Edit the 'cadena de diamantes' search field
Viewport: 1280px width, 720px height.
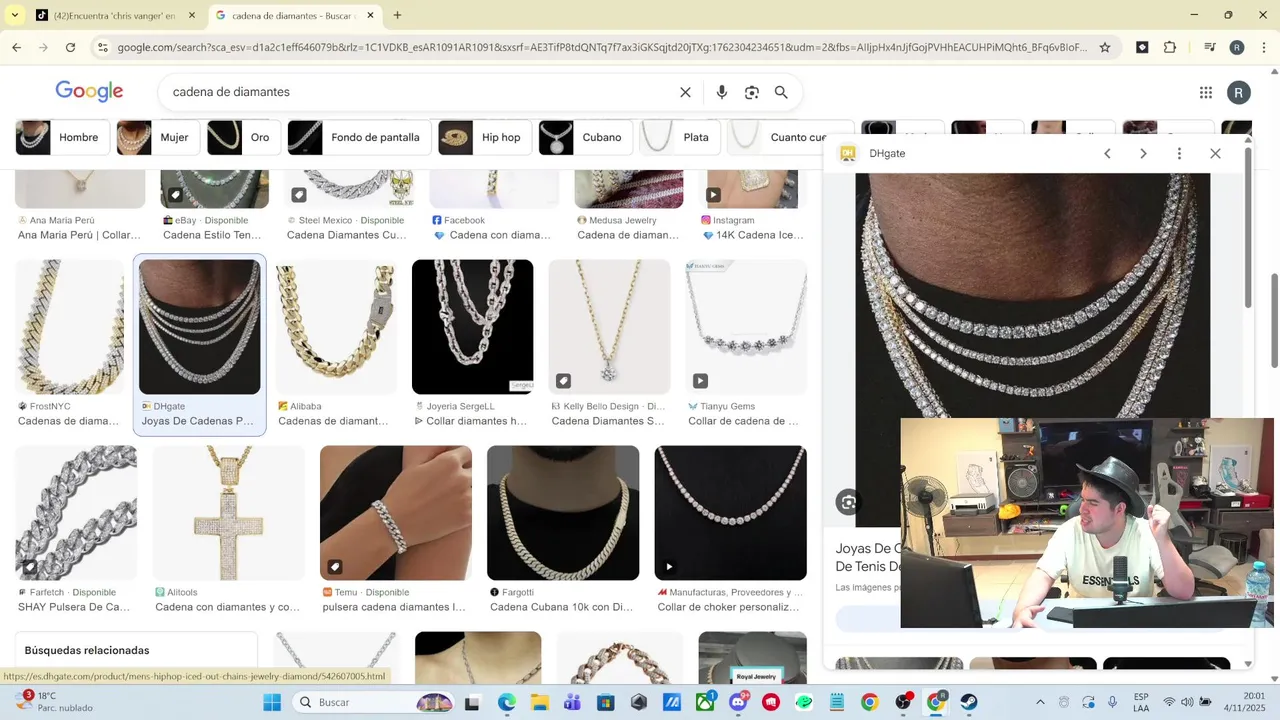pos(420,92)
